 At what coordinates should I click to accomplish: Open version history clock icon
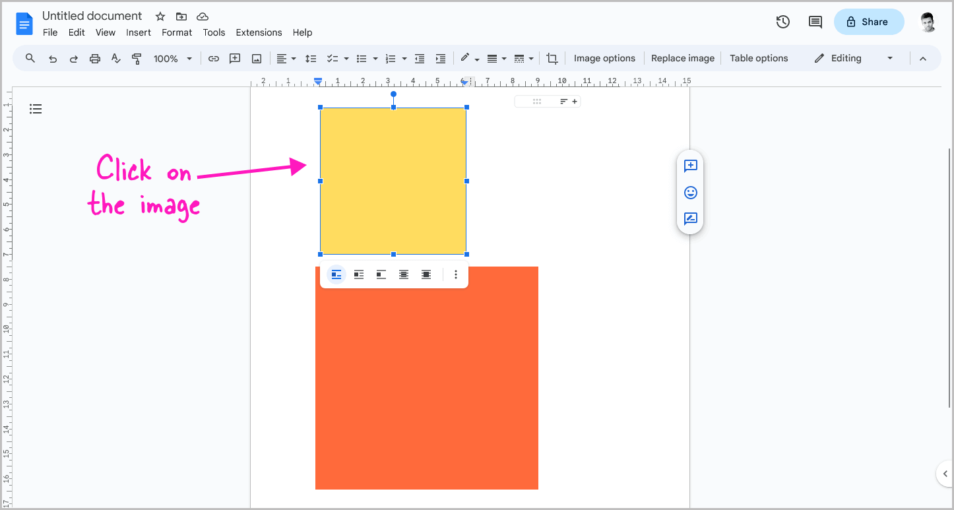[783, 22]
